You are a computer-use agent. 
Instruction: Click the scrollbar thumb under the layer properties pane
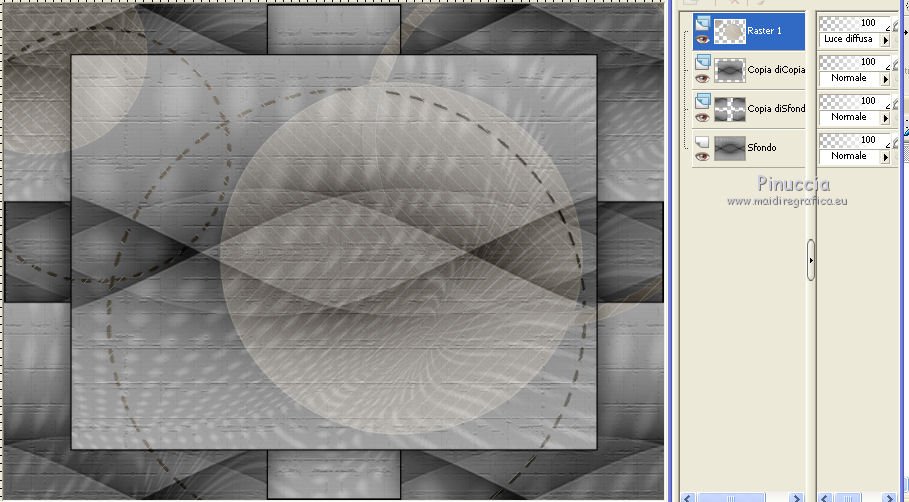point(848,498)
